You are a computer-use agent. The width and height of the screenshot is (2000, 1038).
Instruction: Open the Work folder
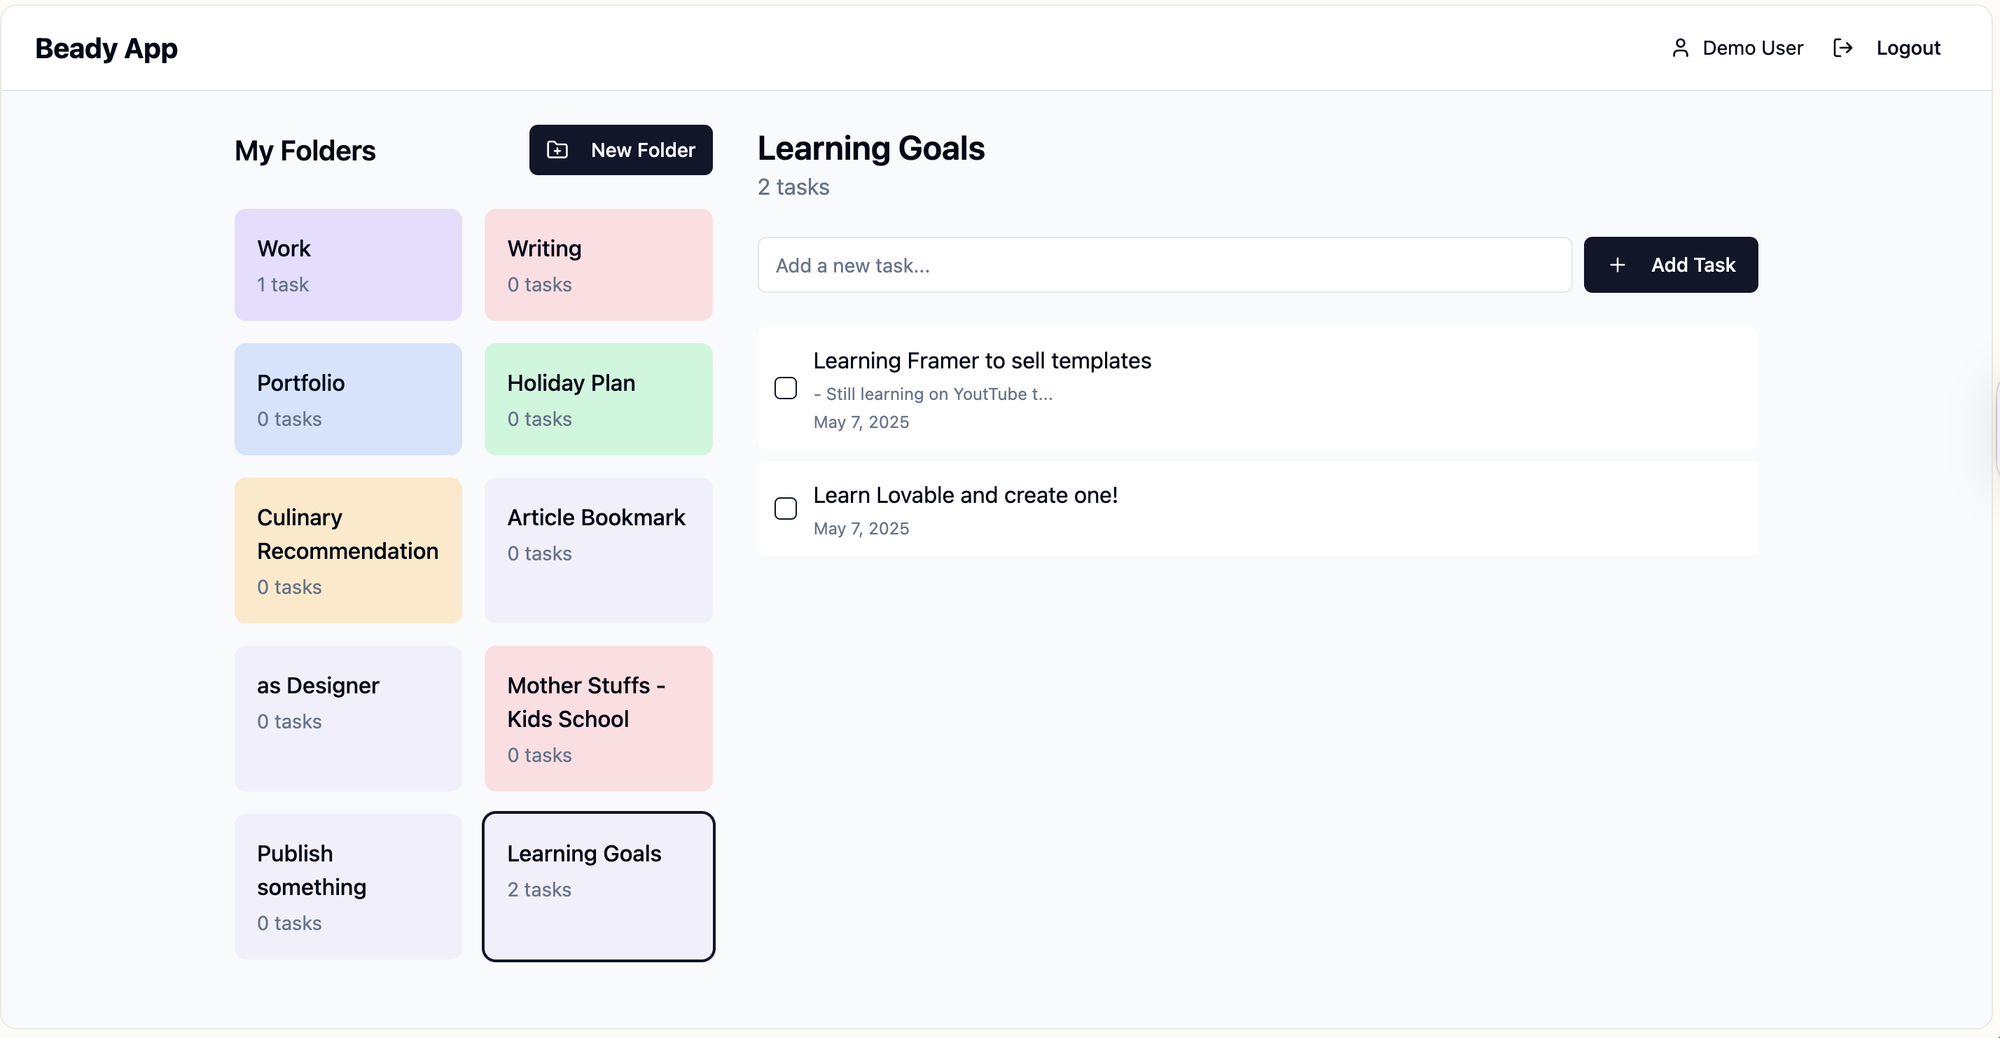pos(348,265)
